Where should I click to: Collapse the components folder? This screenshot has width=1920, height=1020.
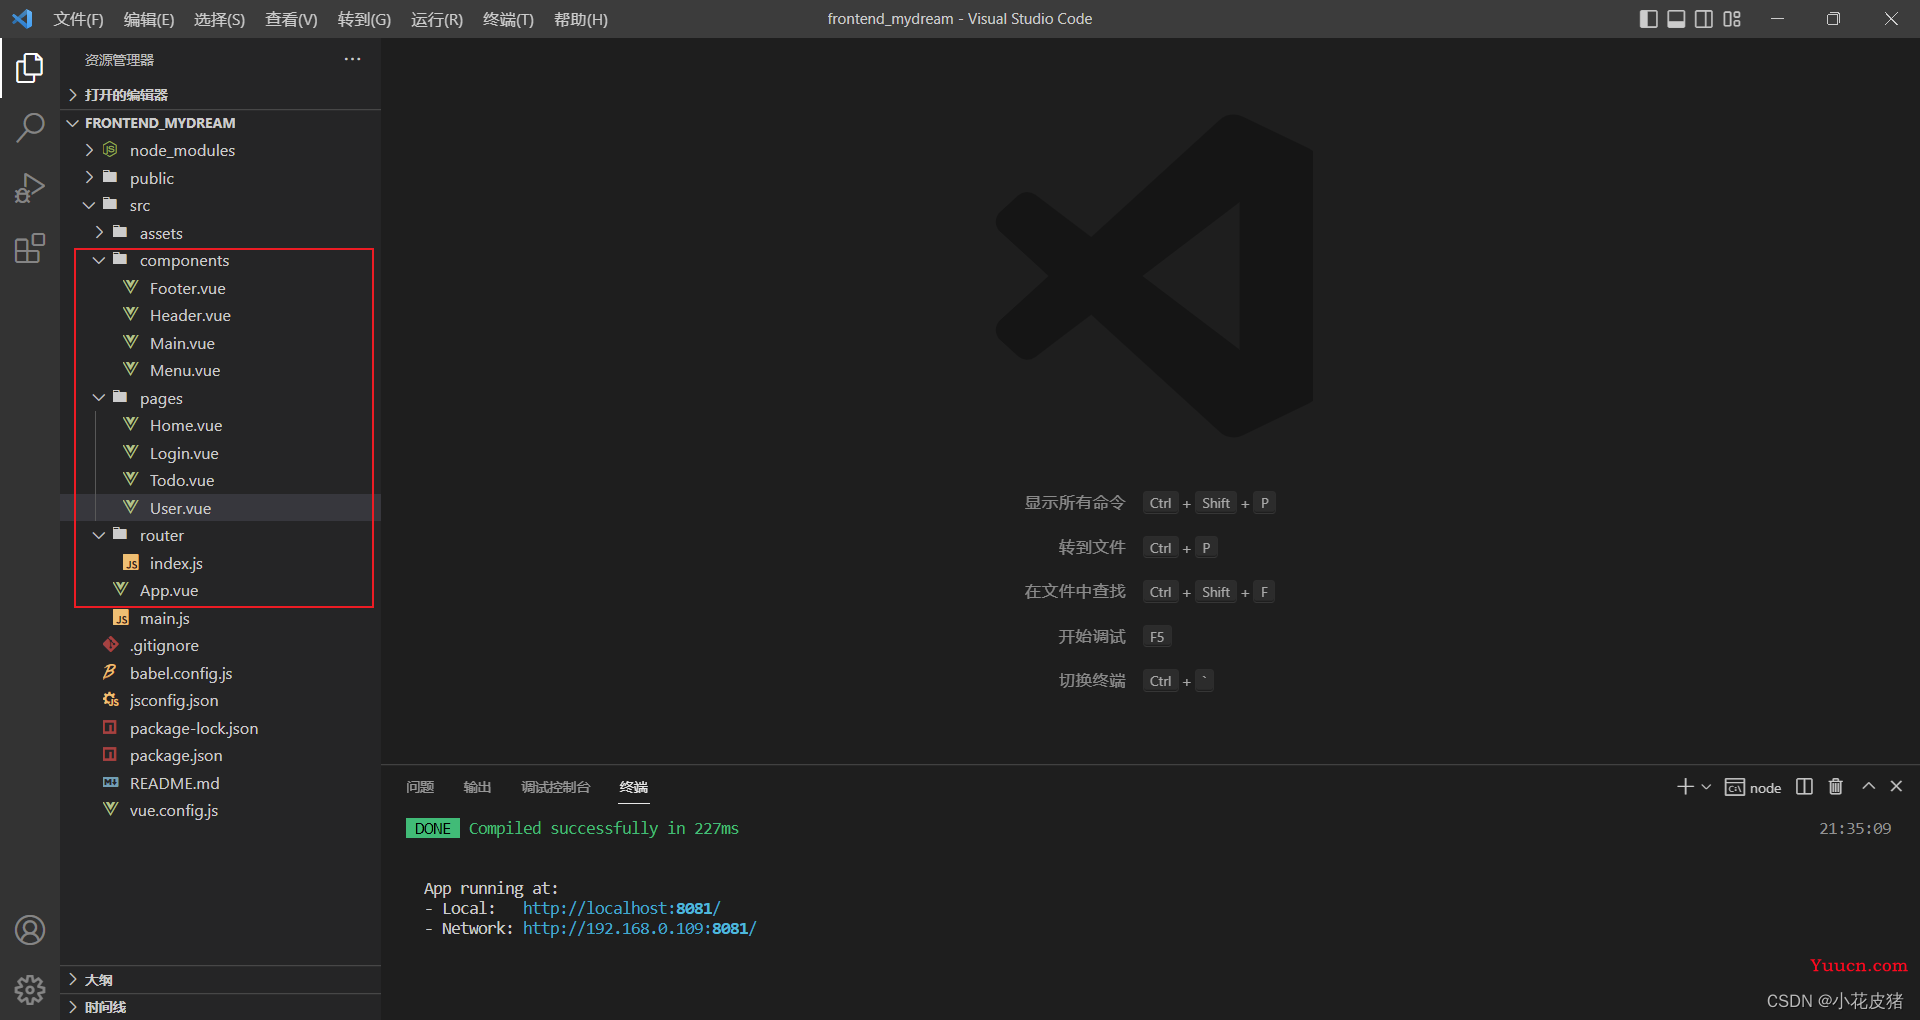(221, 260)
